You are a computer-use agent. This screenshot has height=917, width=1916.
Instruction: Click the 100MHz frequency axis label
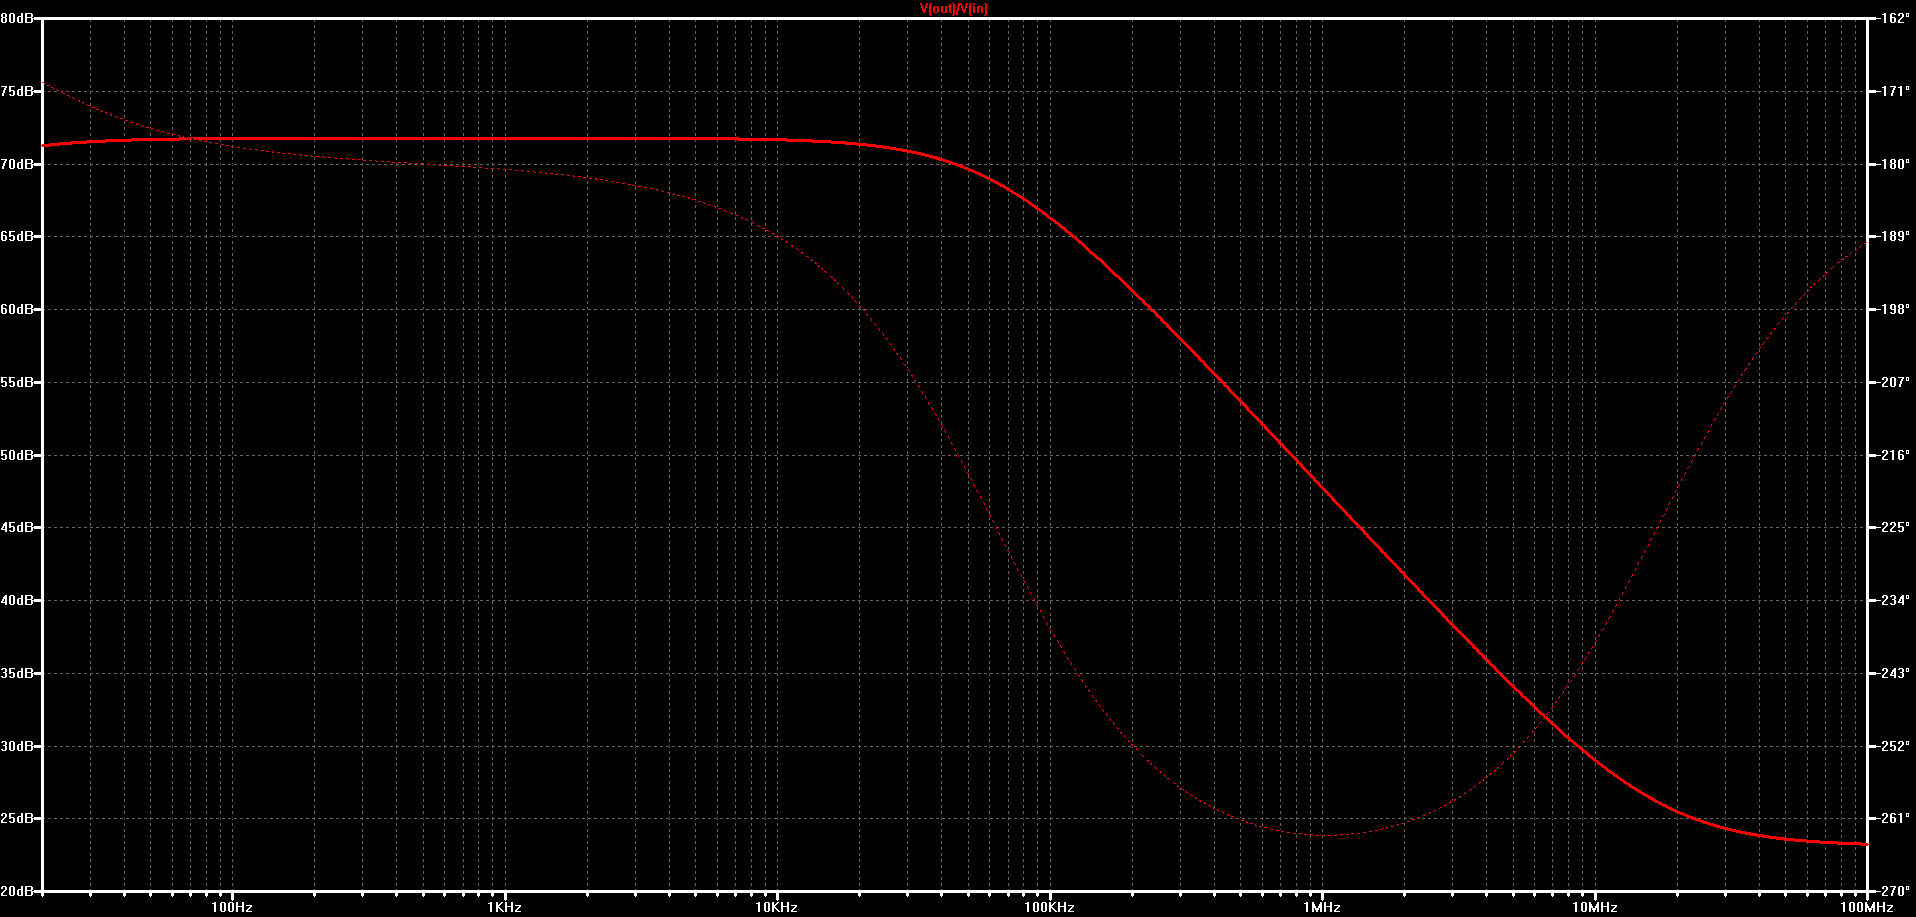pos(1866,907)
